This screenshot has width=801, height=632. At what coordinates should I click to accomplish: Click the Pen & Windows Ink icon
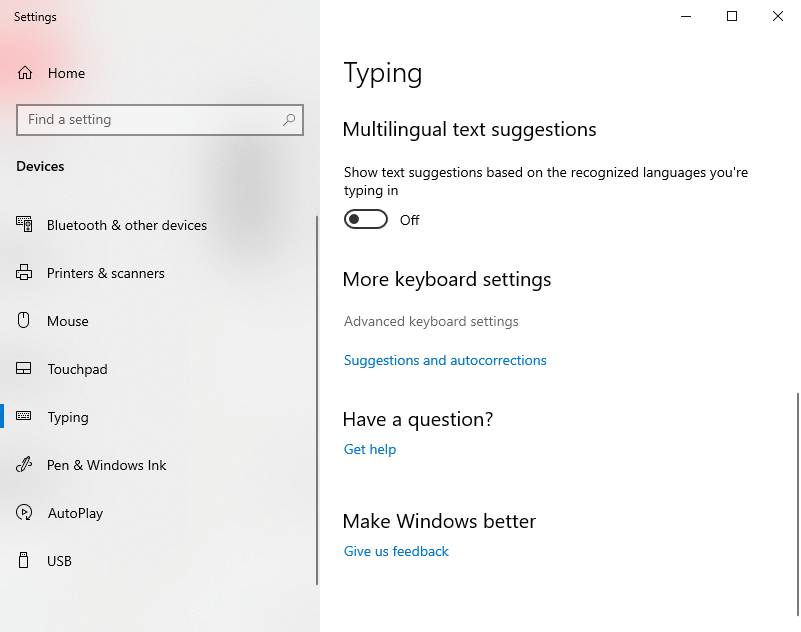click(x=24, y=464)
